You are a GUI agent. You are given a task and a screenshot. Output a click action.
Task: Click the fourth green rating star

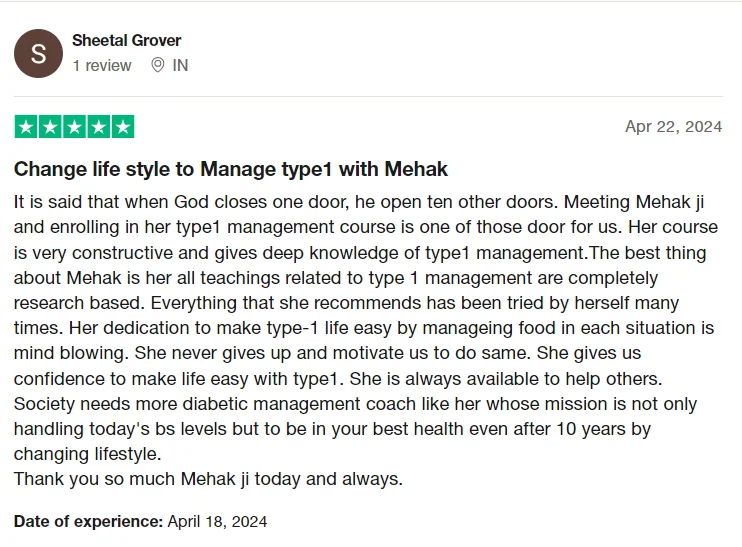tap(99, 127)
